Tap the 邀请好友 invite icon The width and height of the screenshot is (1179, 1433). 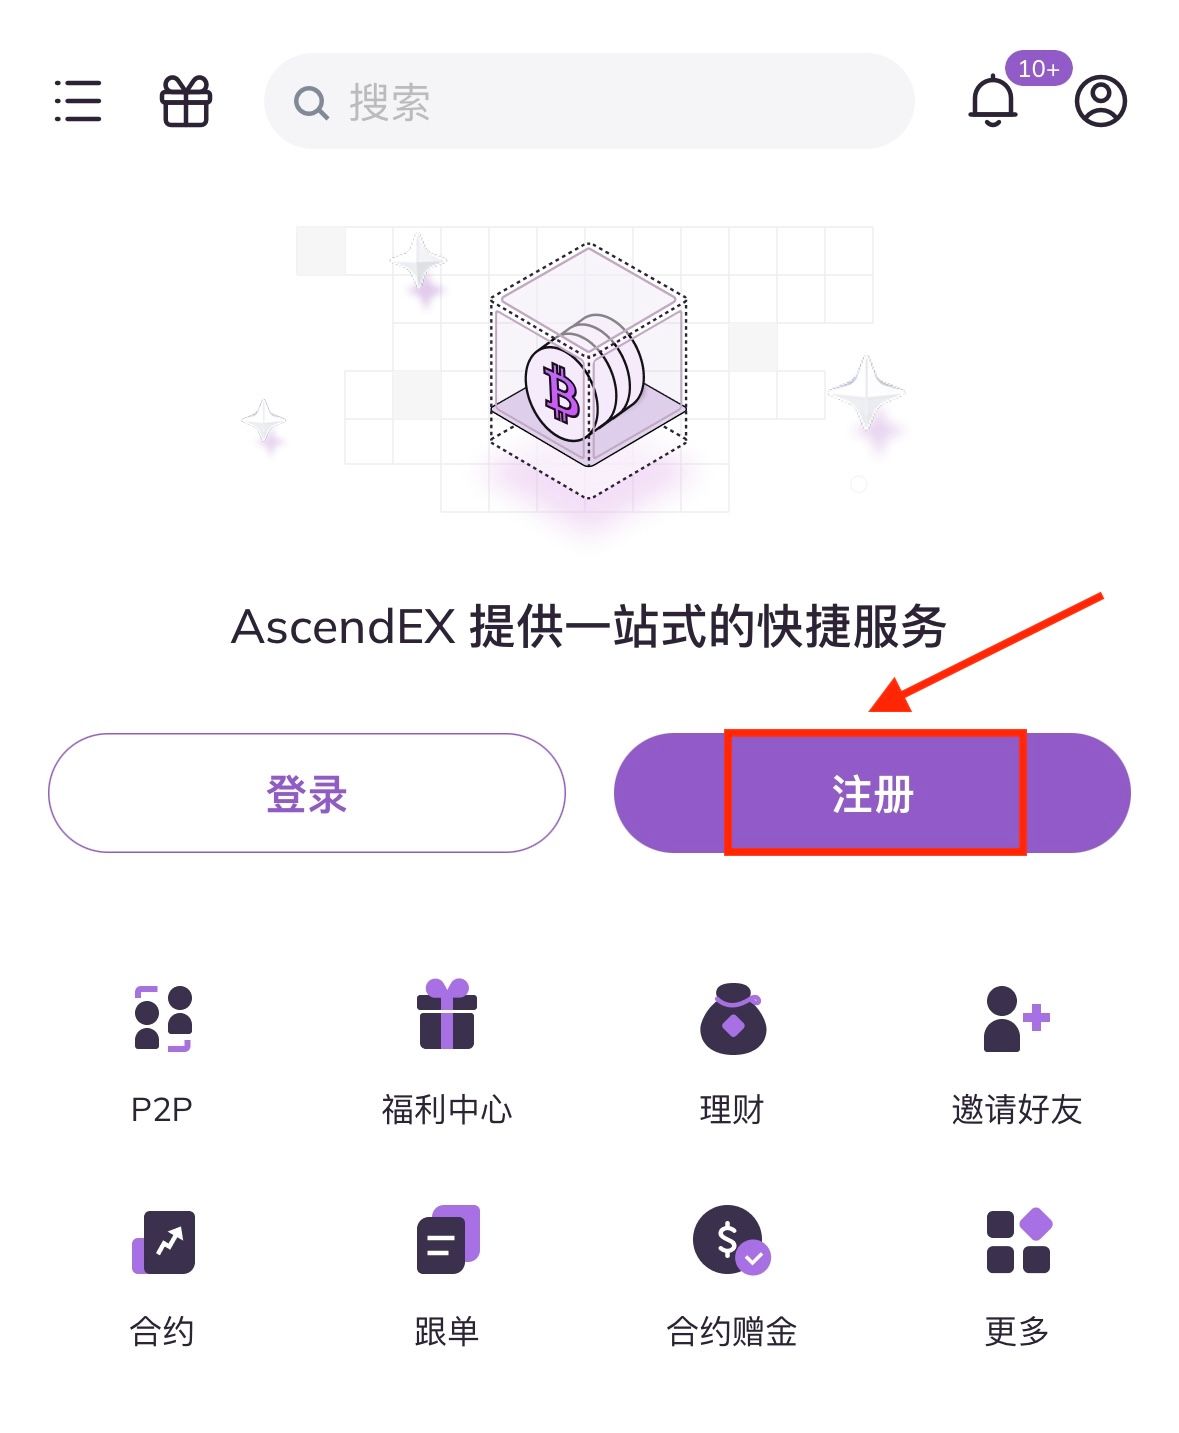1017,1018
